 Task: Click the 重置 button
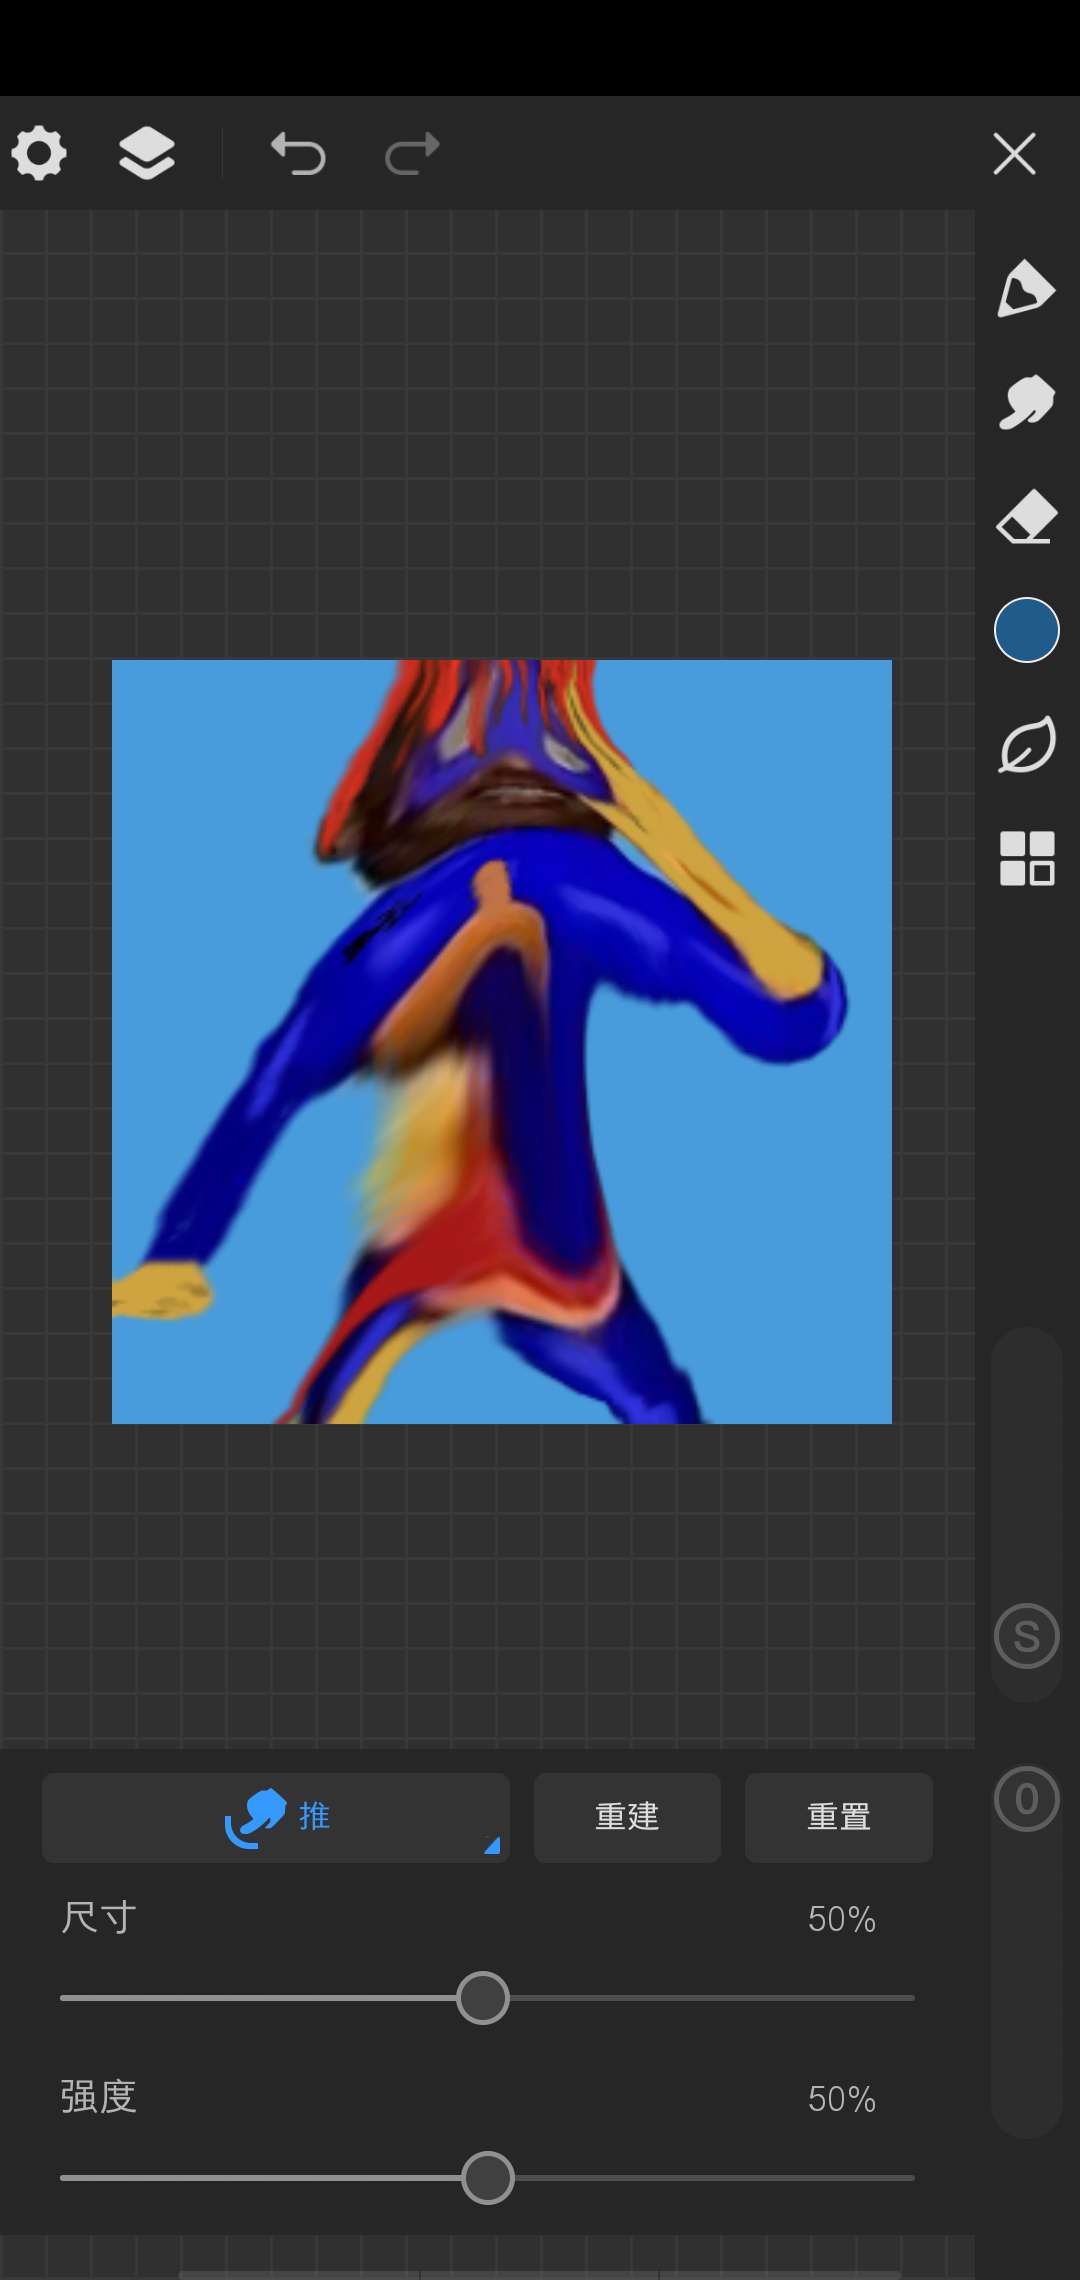click(839, 1817)
